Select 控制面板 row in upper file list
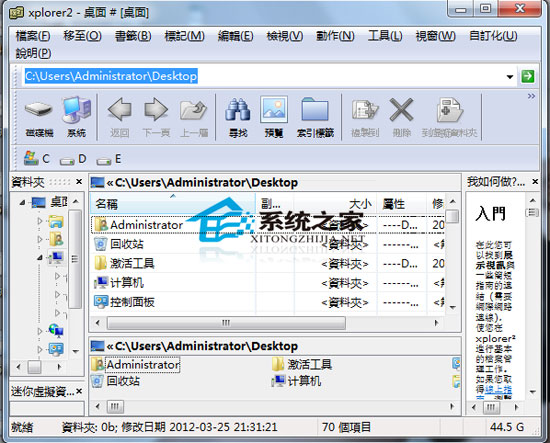Screen dimensions: 550x443 [x=267, y=302]
